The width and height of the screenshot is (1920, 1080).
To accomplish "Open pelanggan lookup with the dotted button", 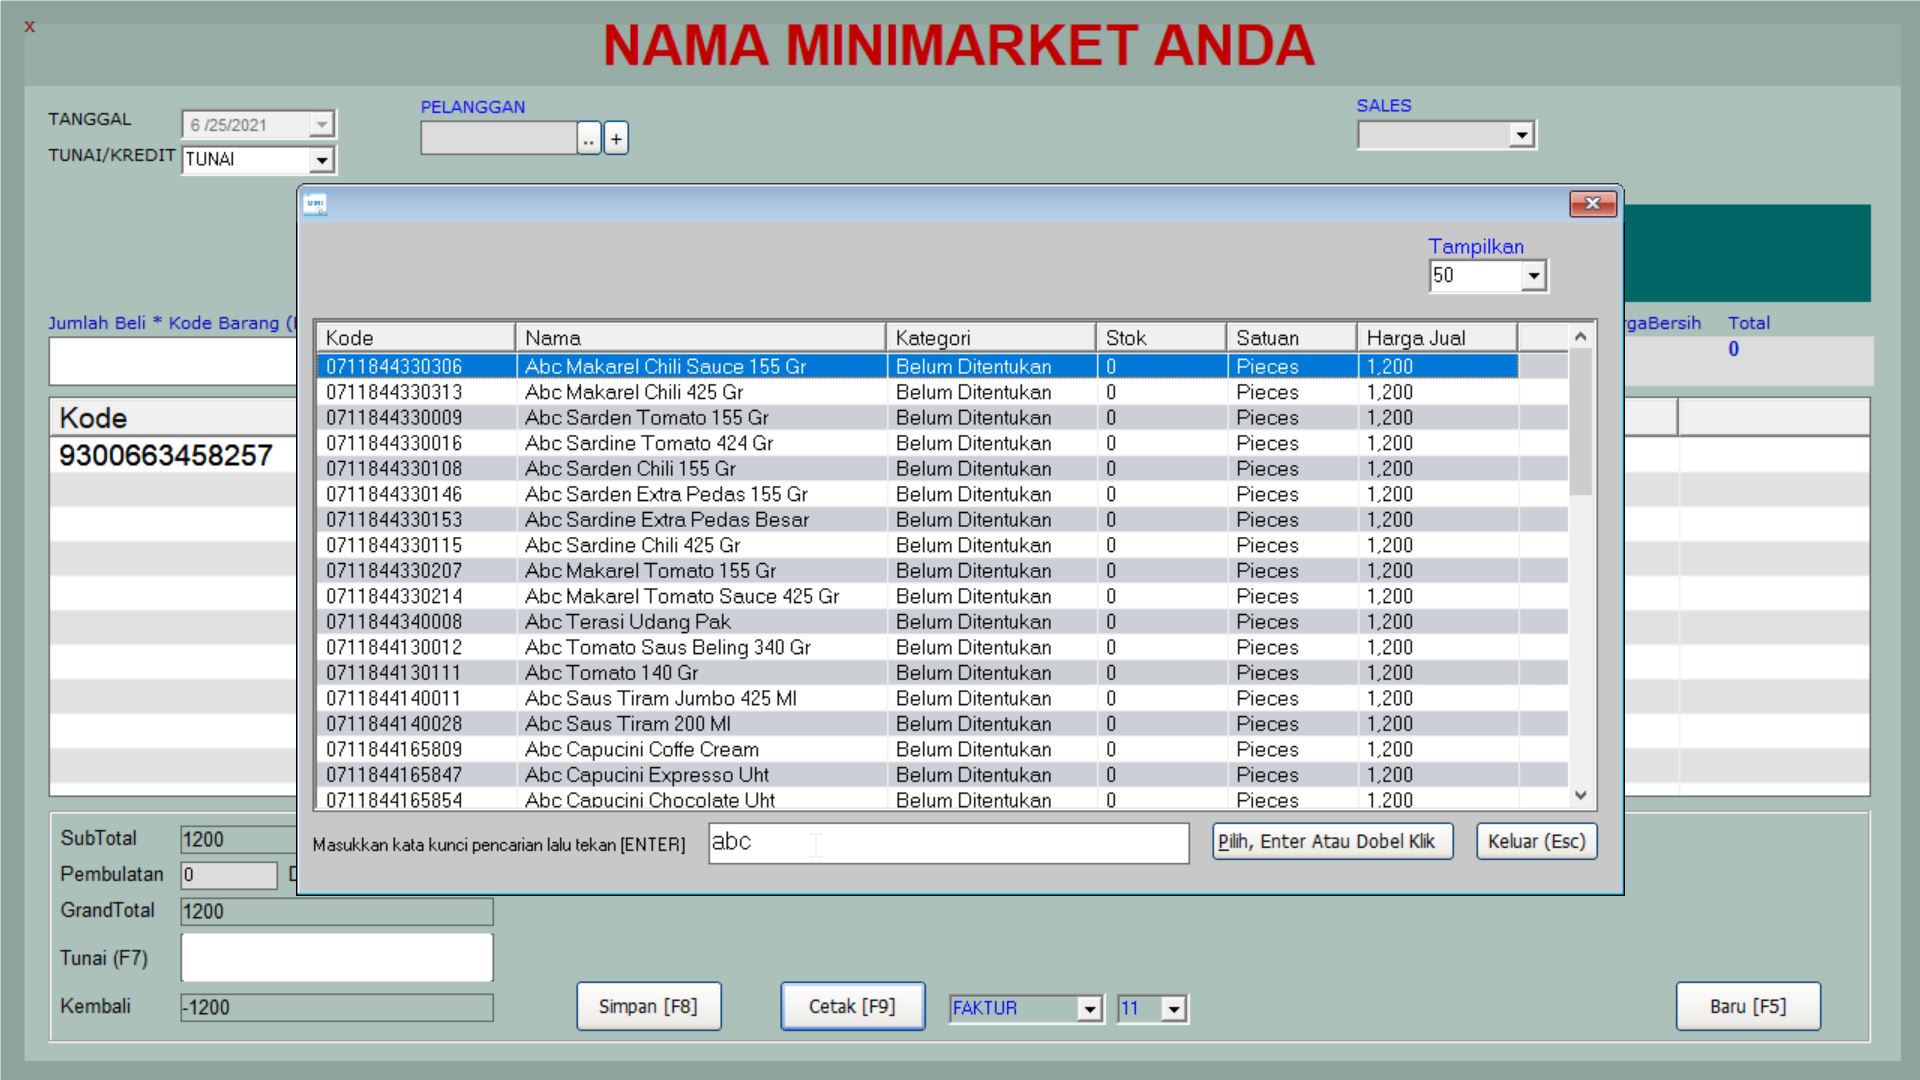I will tap(589, 139).
